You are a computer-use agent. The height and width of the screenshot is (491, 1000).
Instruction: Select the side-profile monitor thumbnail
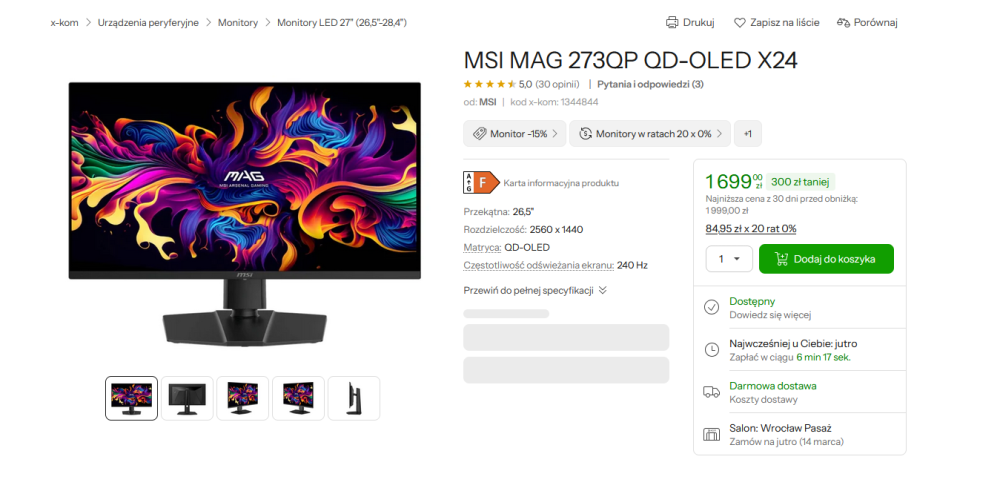[x=354, y=398]
